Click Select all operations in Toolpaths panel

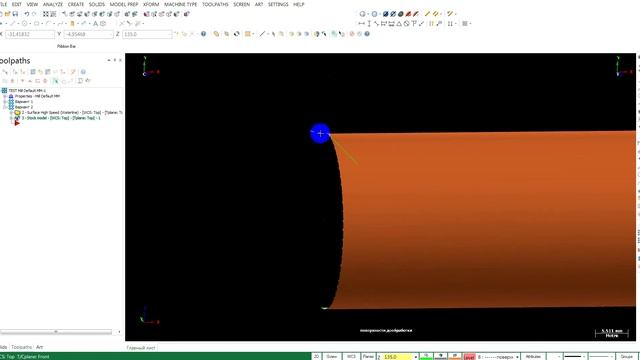5,72
